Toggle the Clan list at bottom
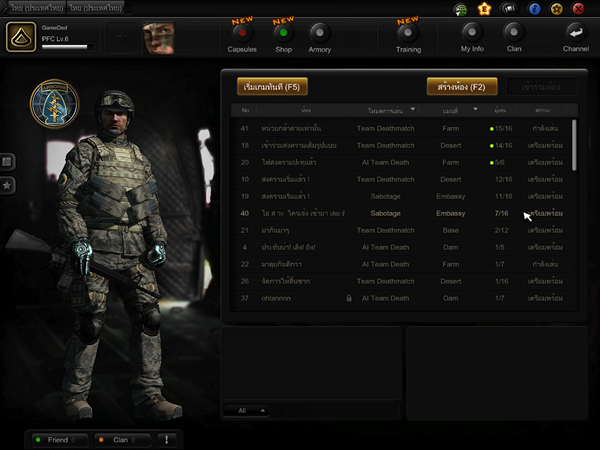The height and width of the screenshot is (450, 600). [x=120, y=439]
